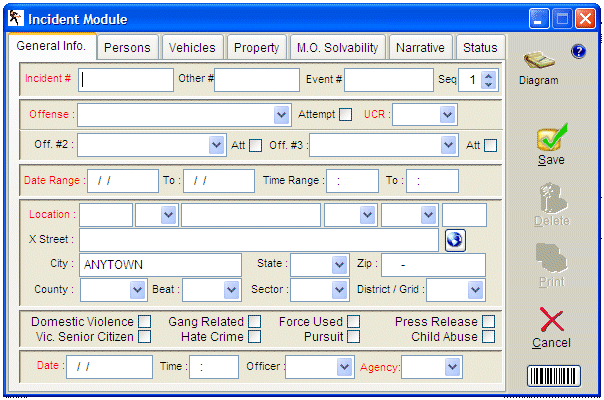Open the Narrative tab
Screen dimensions: 604x400
coord(420,48)
